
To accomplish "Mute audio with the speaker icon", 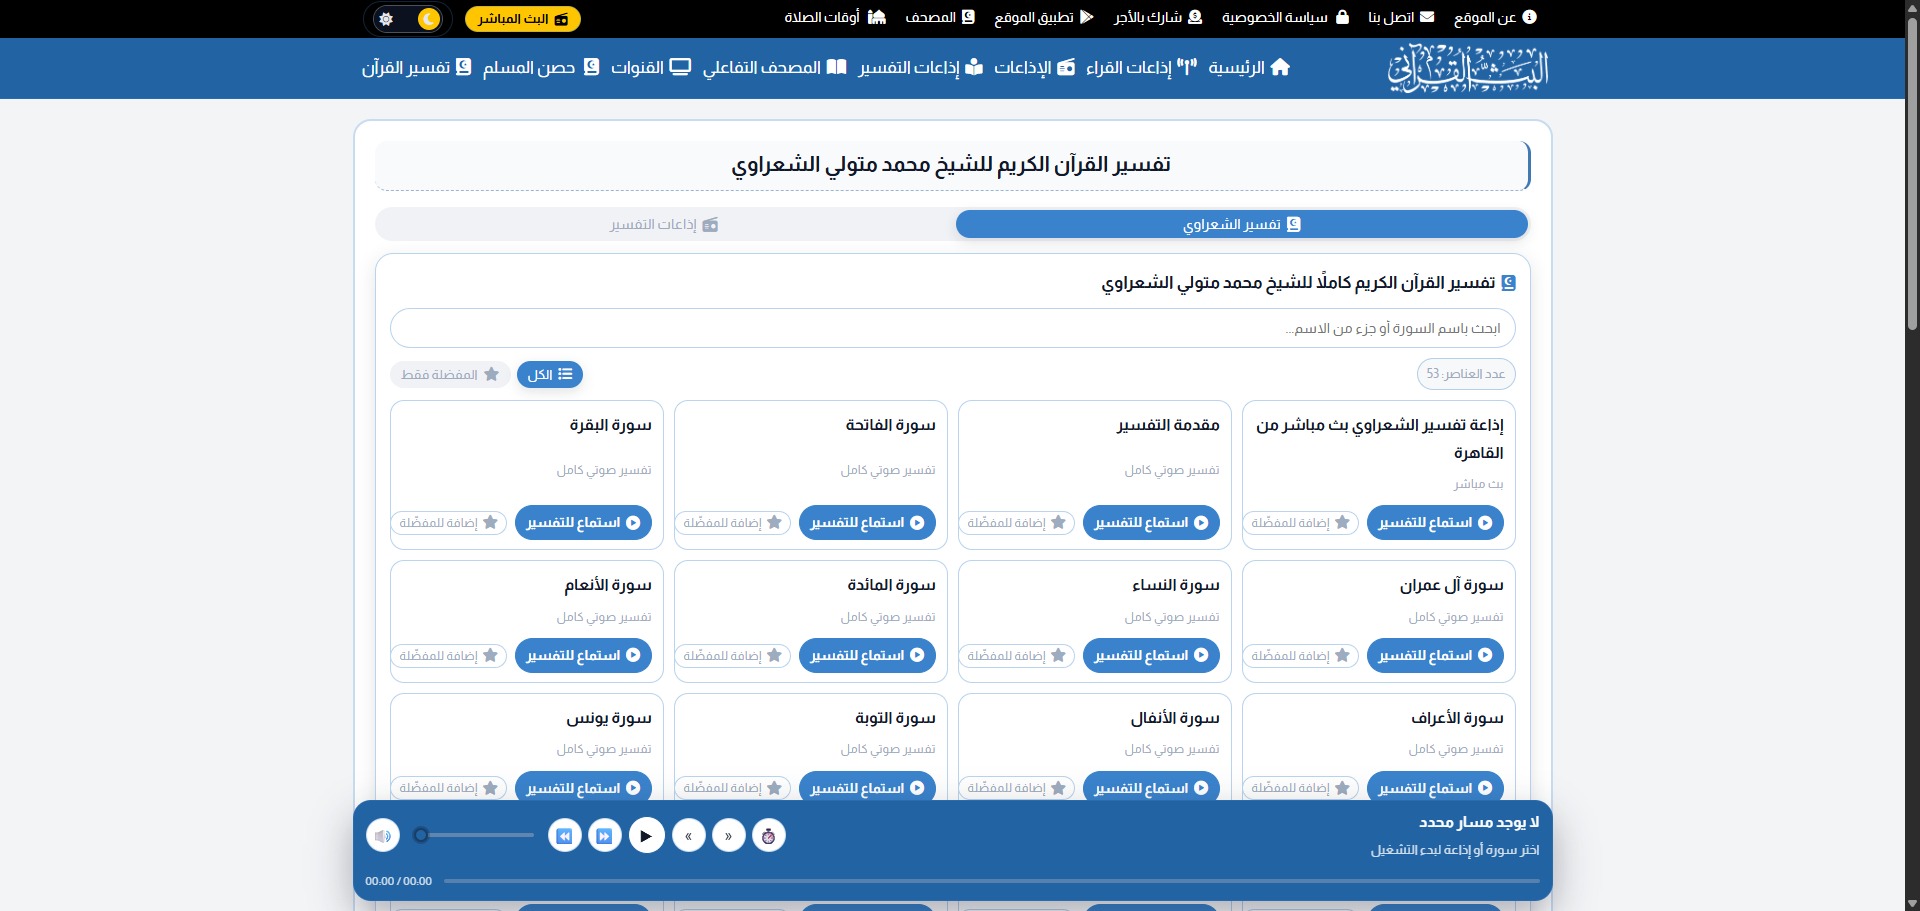I will click(x=383, y=835).
